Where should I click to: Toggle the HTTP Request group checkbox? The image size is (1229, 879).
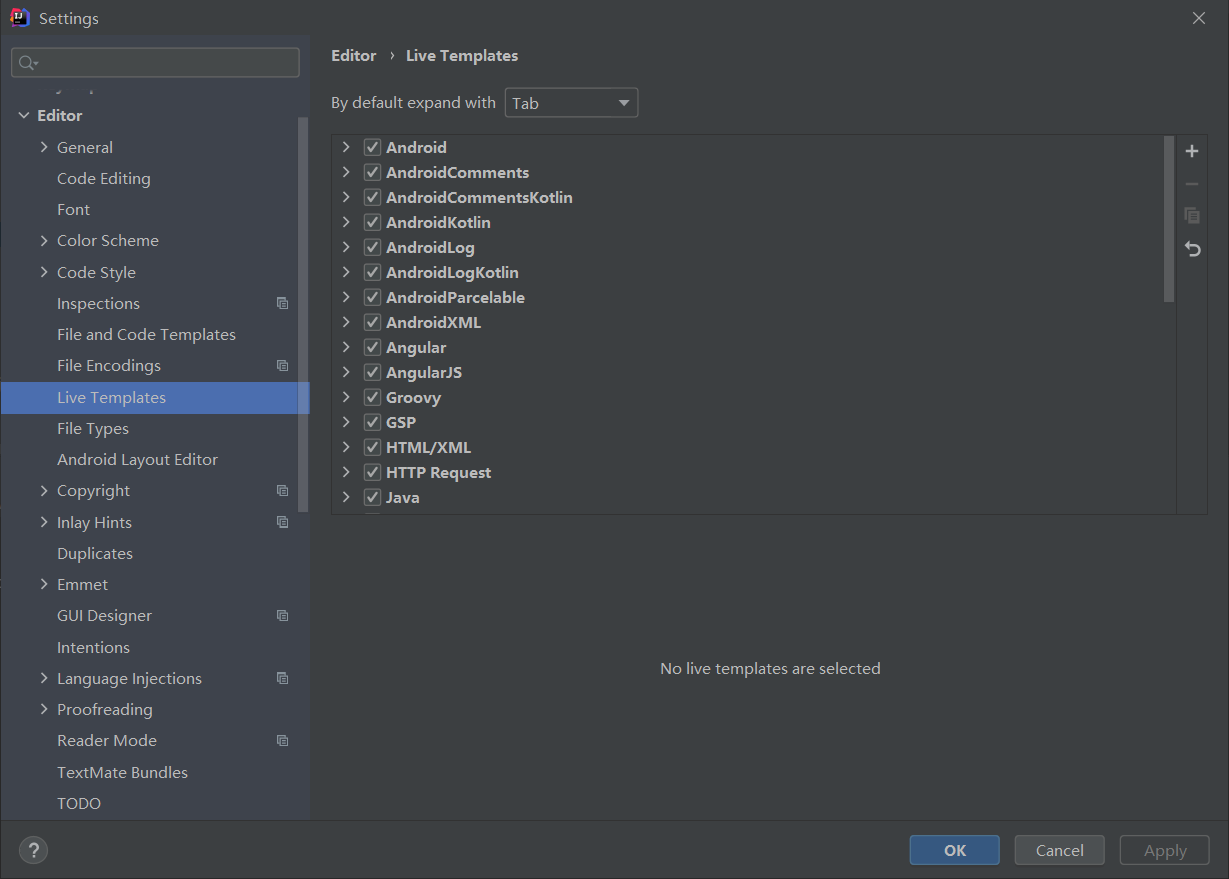(373, 473)
